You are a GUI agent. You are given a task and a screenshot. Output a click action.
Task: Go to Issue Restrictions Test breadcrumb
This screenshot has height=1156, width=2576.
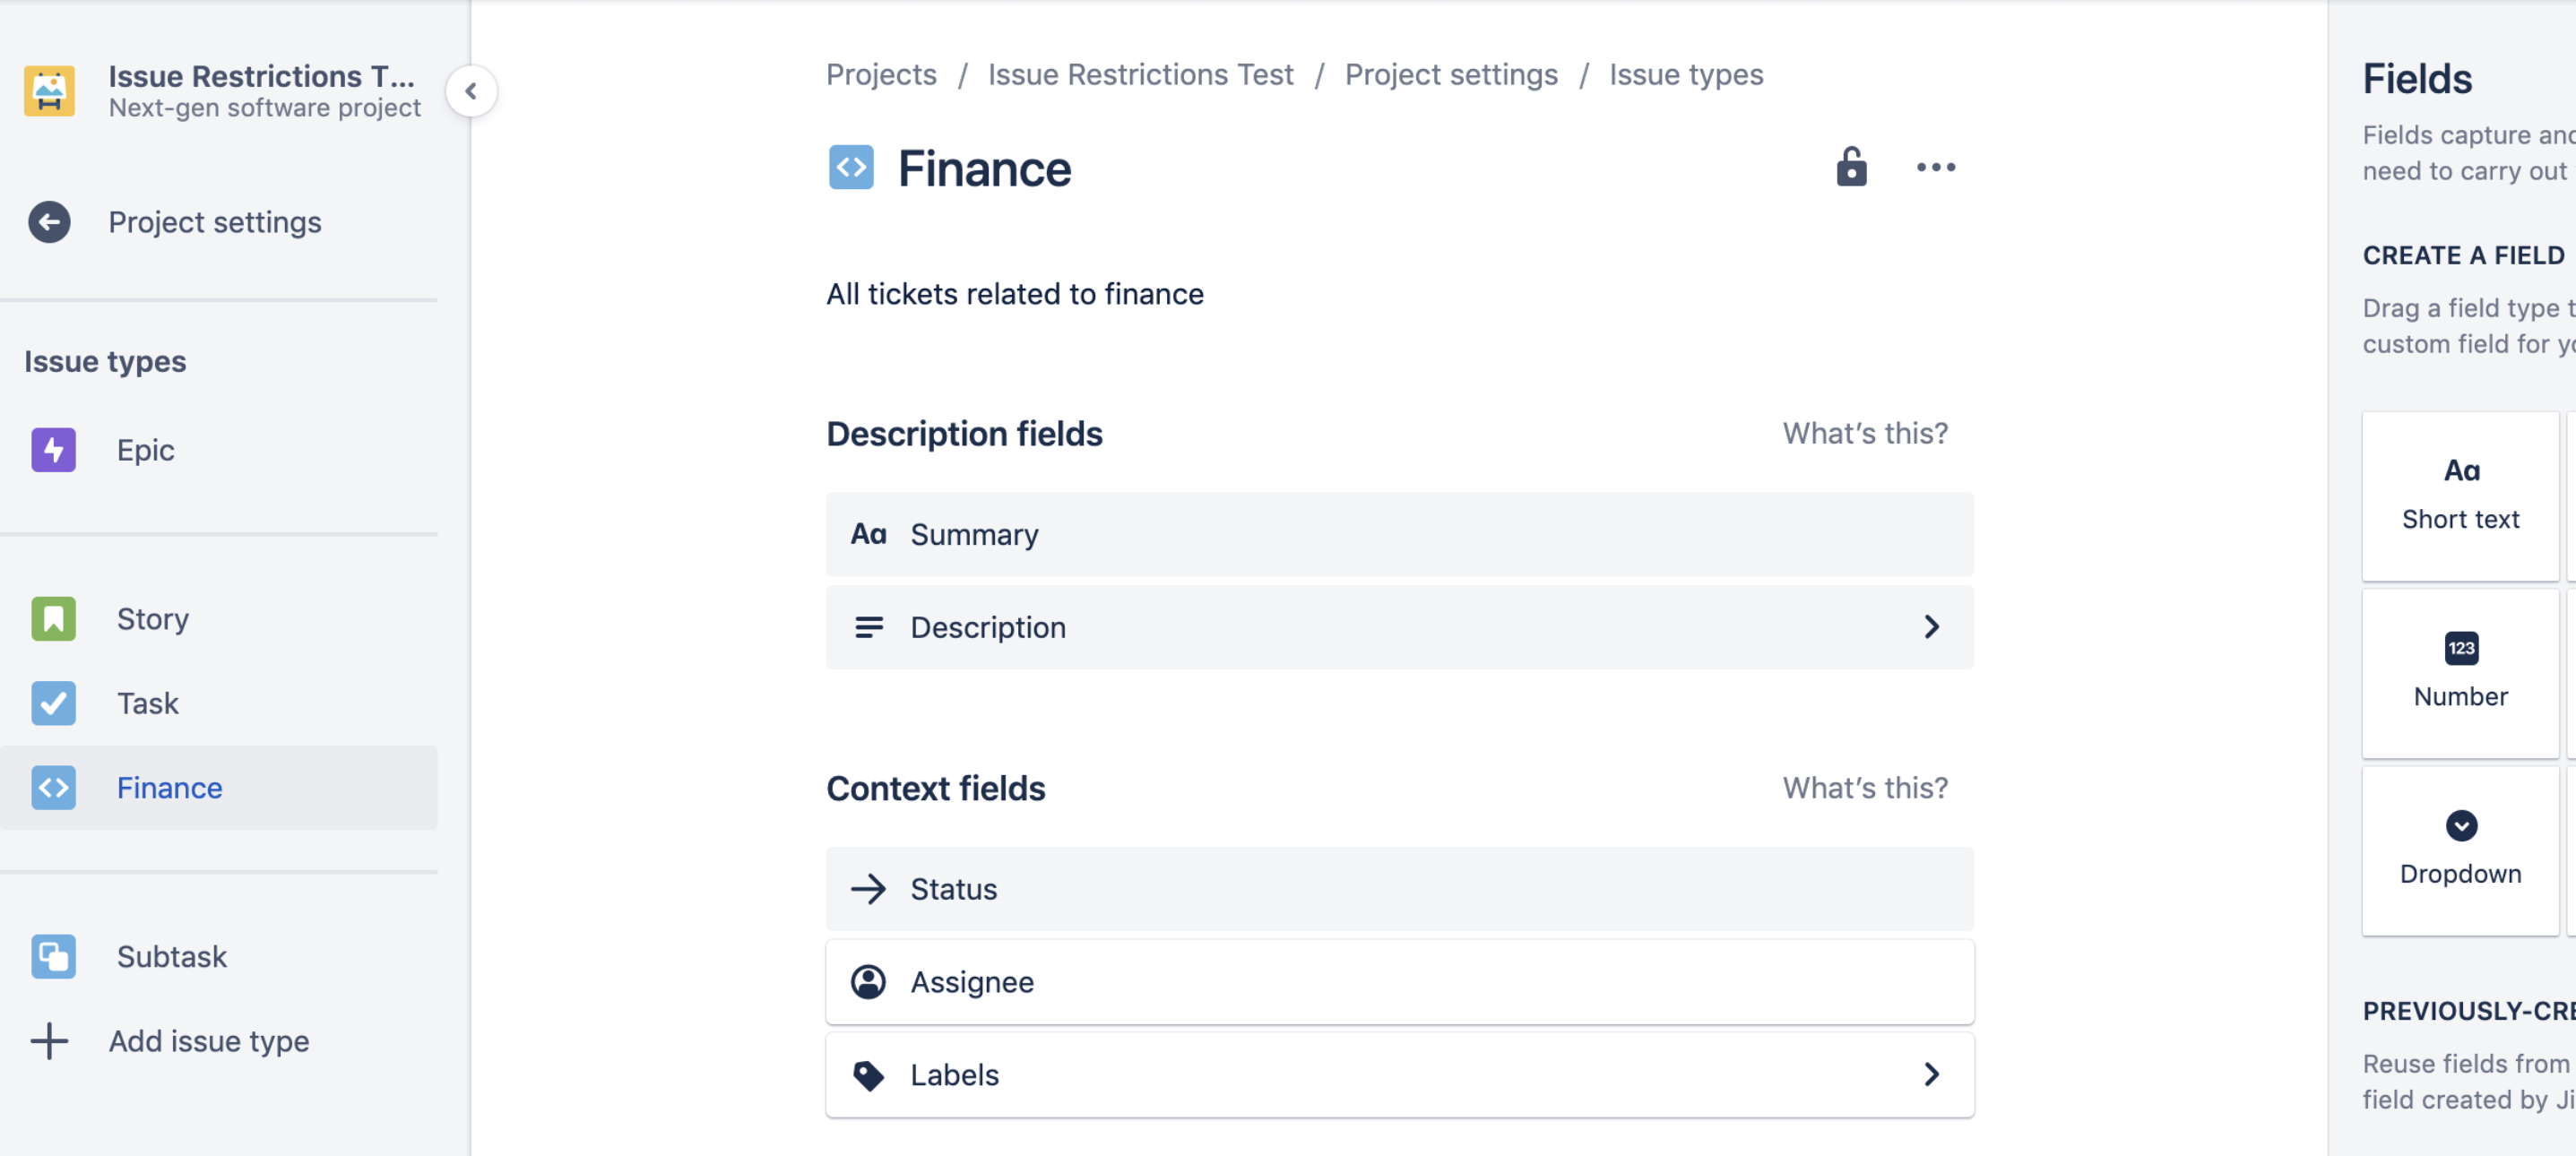coord(1140,74)
